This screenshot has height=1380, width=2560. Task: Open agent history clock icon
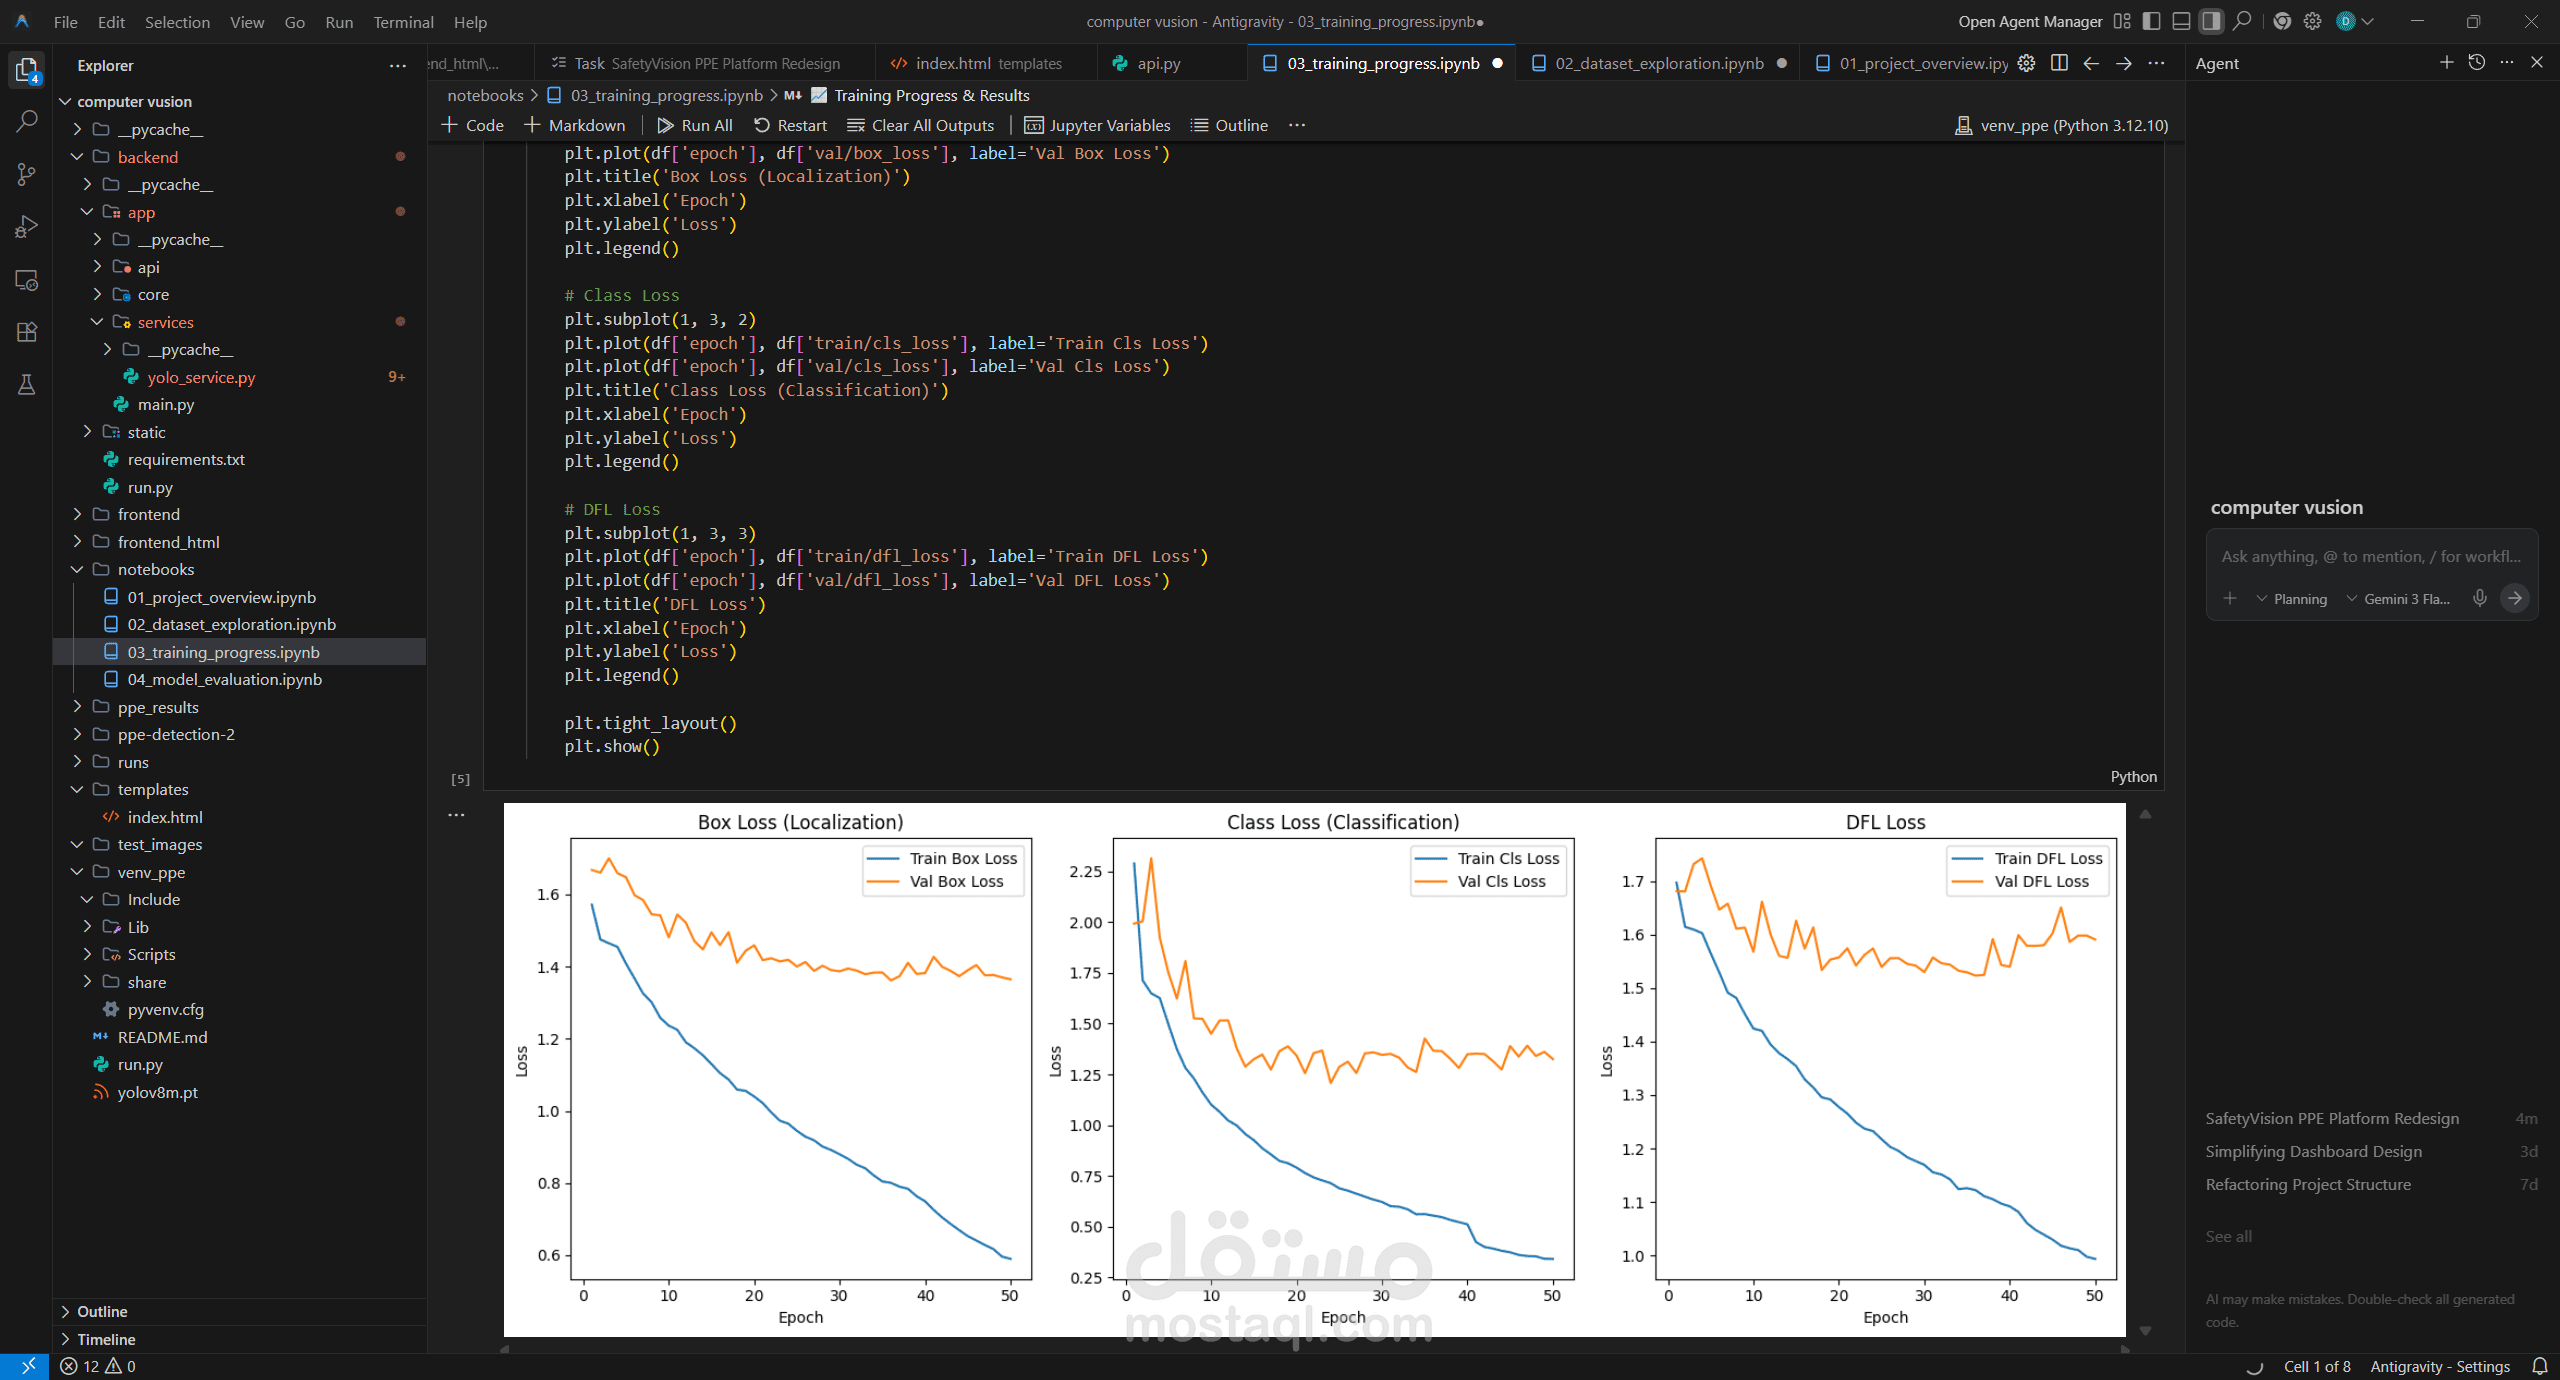tap(2476, 62)
